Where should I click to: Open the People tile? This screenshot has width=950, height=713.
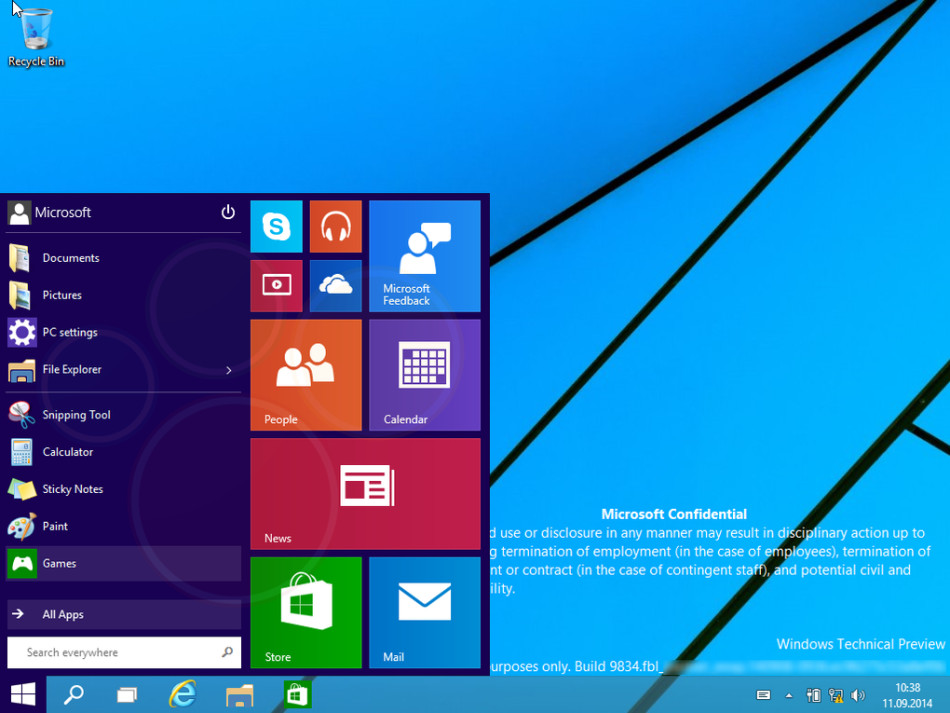click(306, 374)
